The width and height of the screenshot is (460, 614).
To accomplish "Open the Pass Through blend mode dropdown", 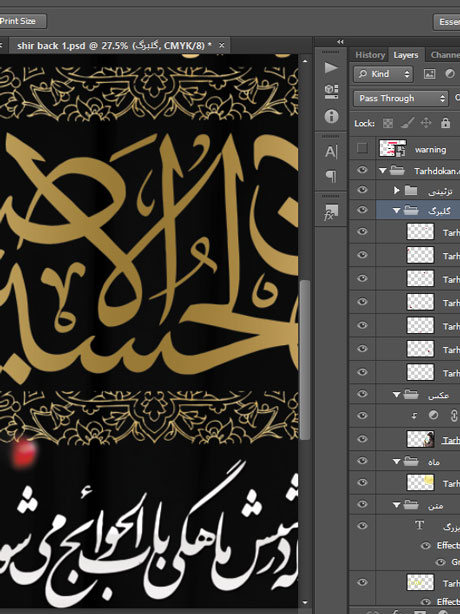I will click(x=400, y=98).
